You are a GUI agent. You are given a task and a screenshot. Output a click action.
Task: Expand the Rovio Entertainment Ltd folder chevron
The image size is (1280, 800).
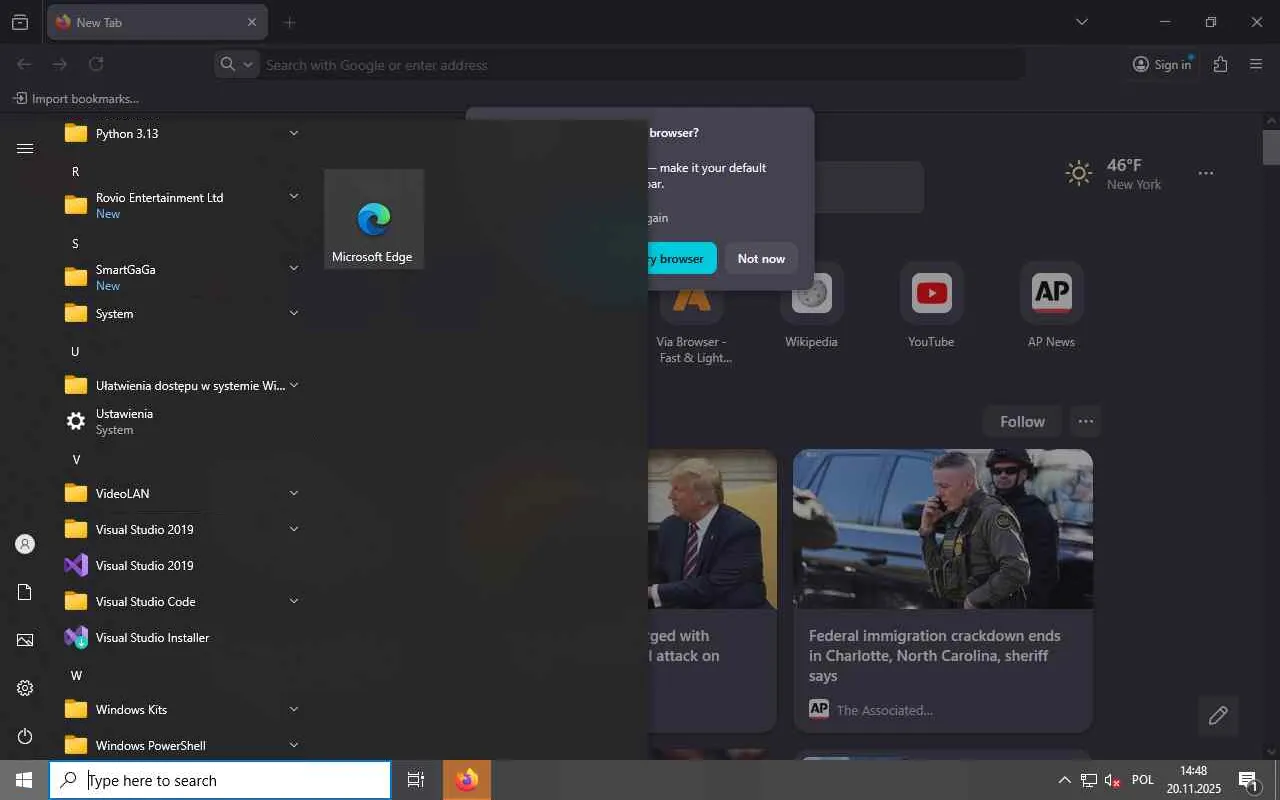point(294,197)
